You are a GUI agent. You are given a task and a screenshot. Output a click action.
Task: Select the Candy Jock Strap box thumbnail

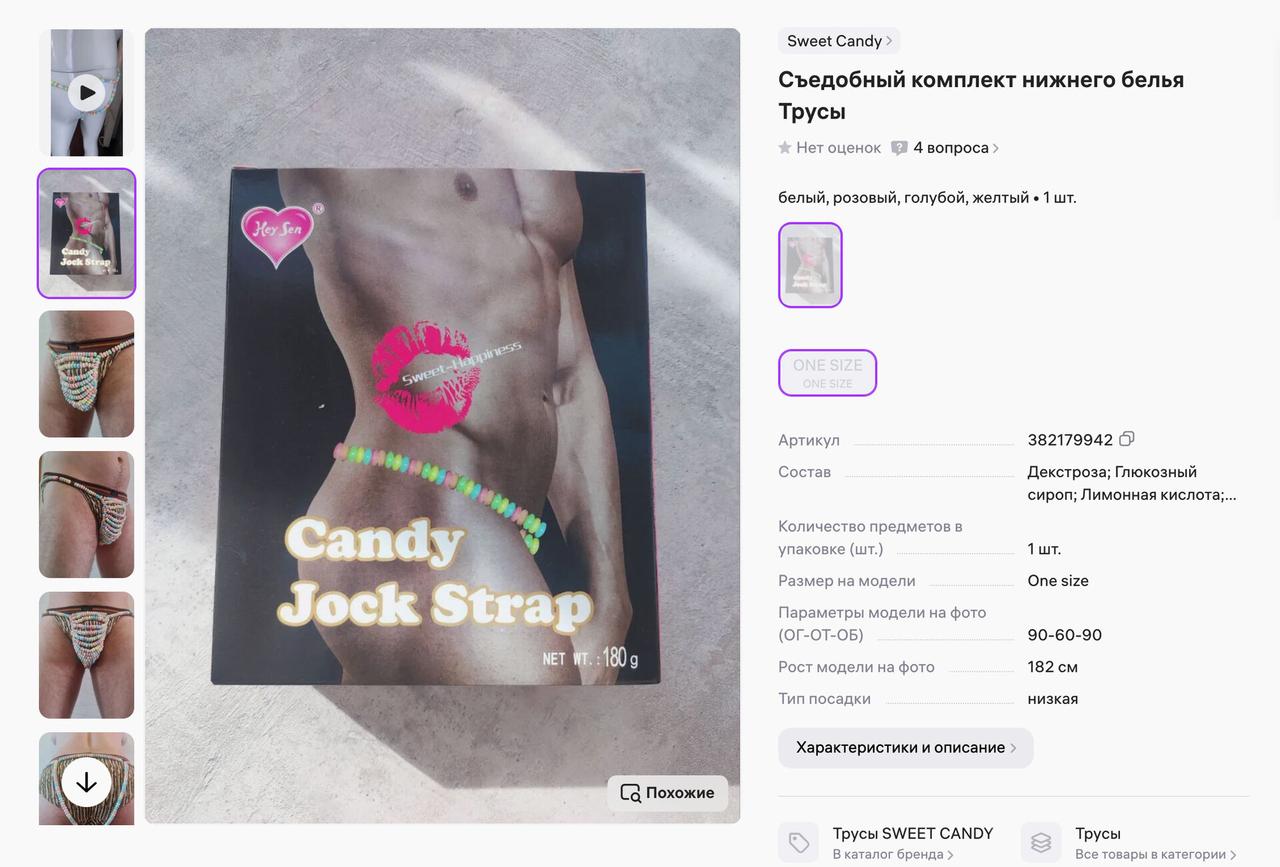pyautogui.click(x=86, y=234)
